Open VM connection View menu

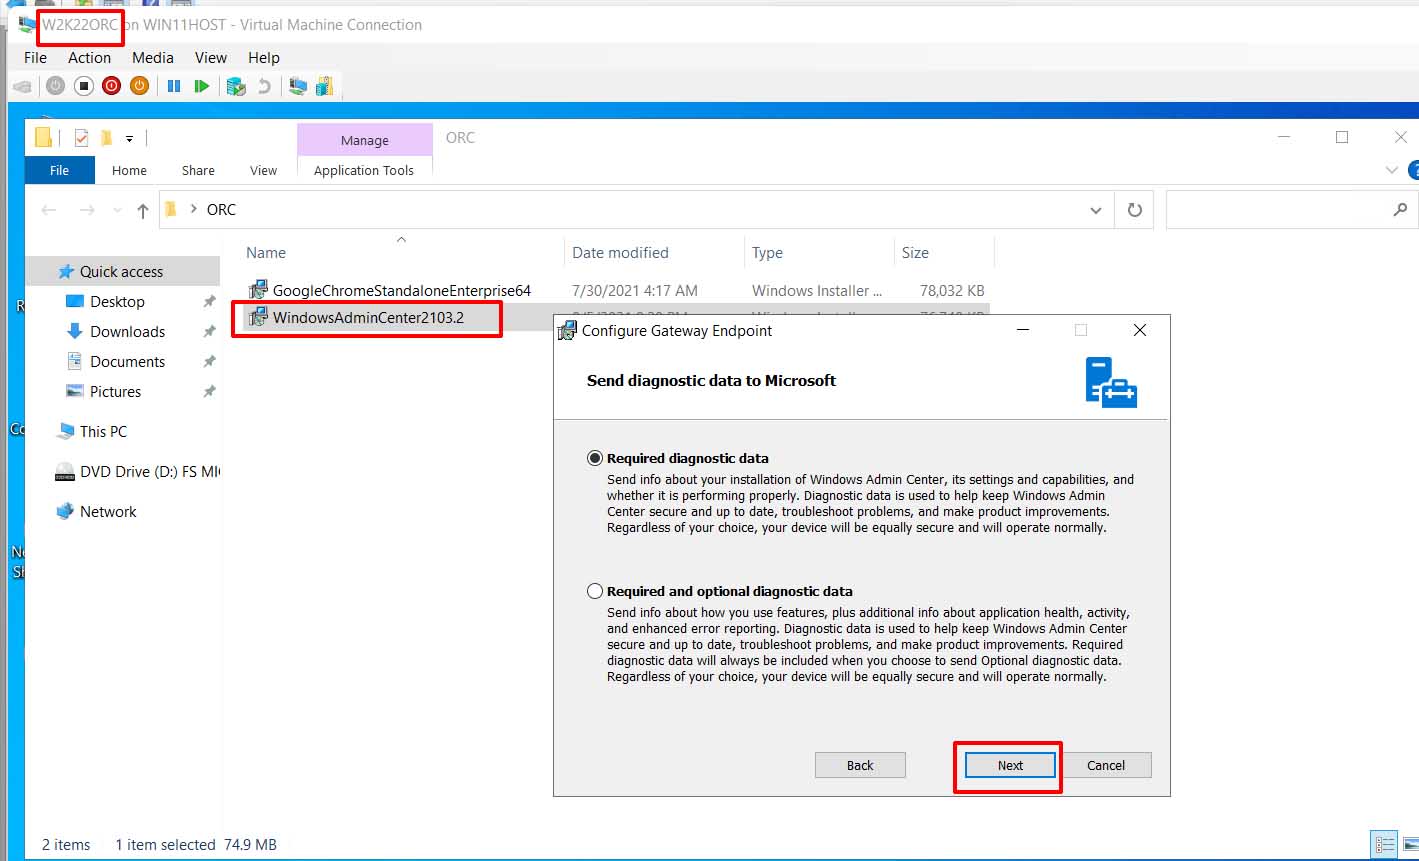211,58
